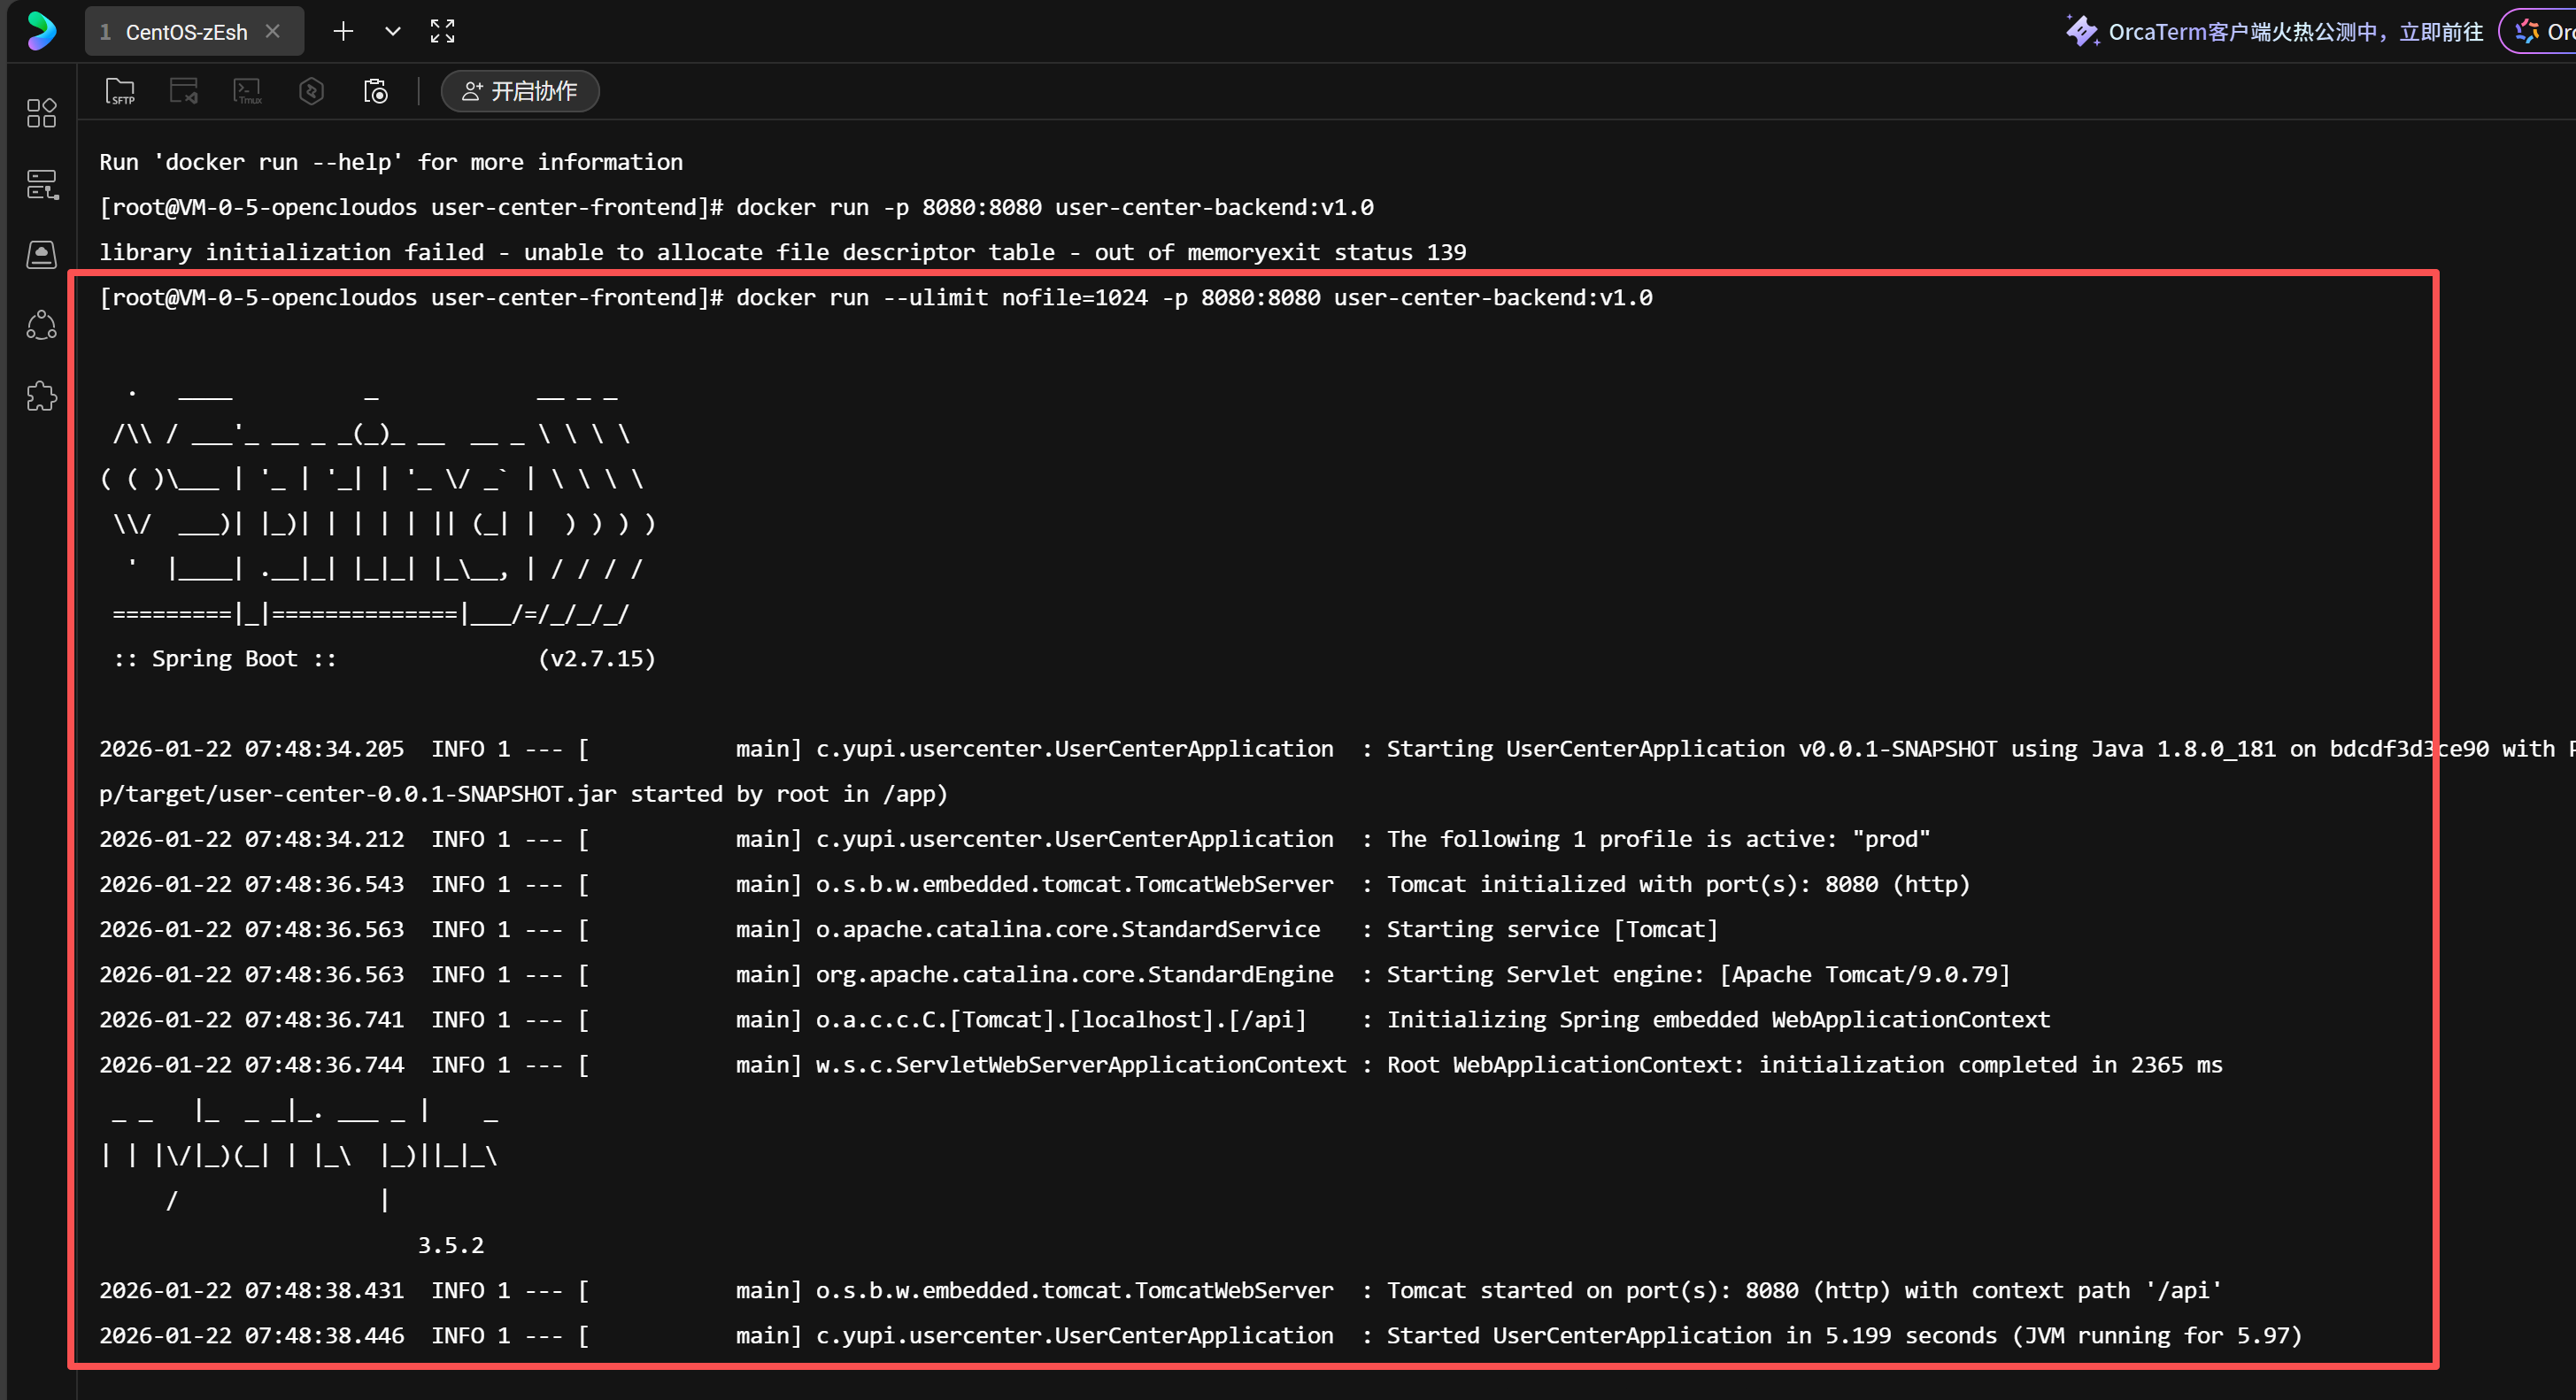Viewport: 2576px width, 1400px height.
Task: Close the CentOS-zEsh tab
Action: click(x=273, y=31)
